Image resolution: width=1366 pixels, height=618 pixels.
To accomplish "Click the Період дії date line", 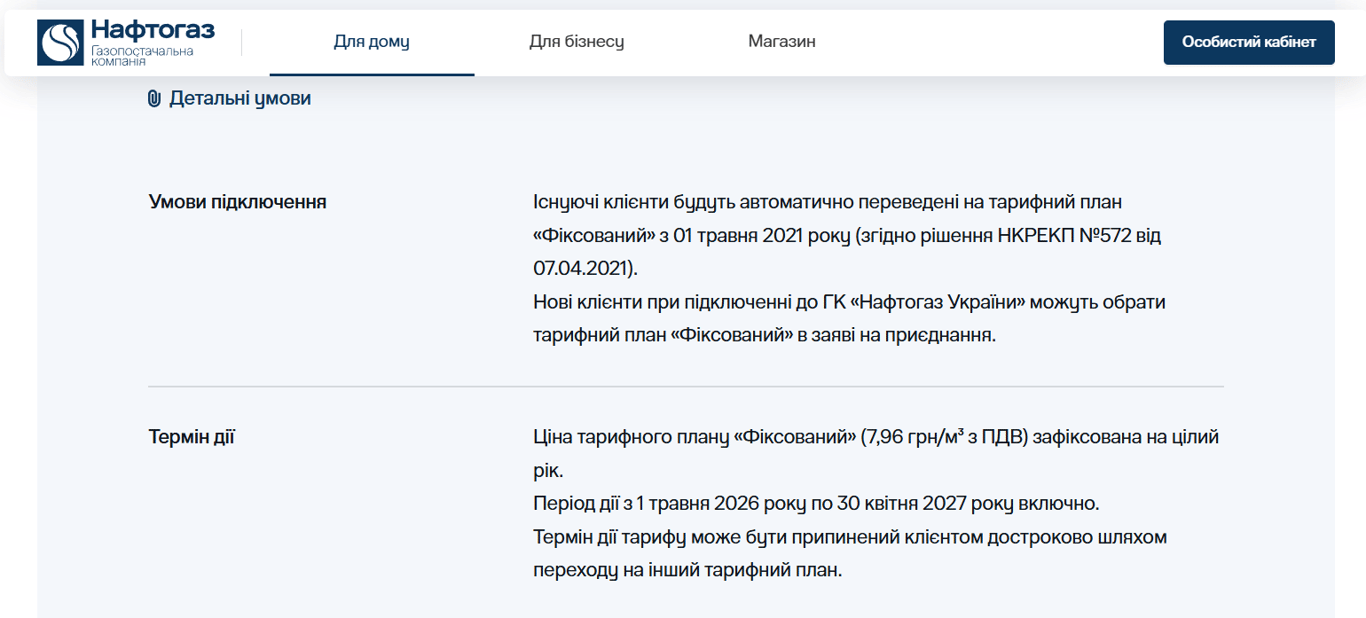I will point(817,503).
